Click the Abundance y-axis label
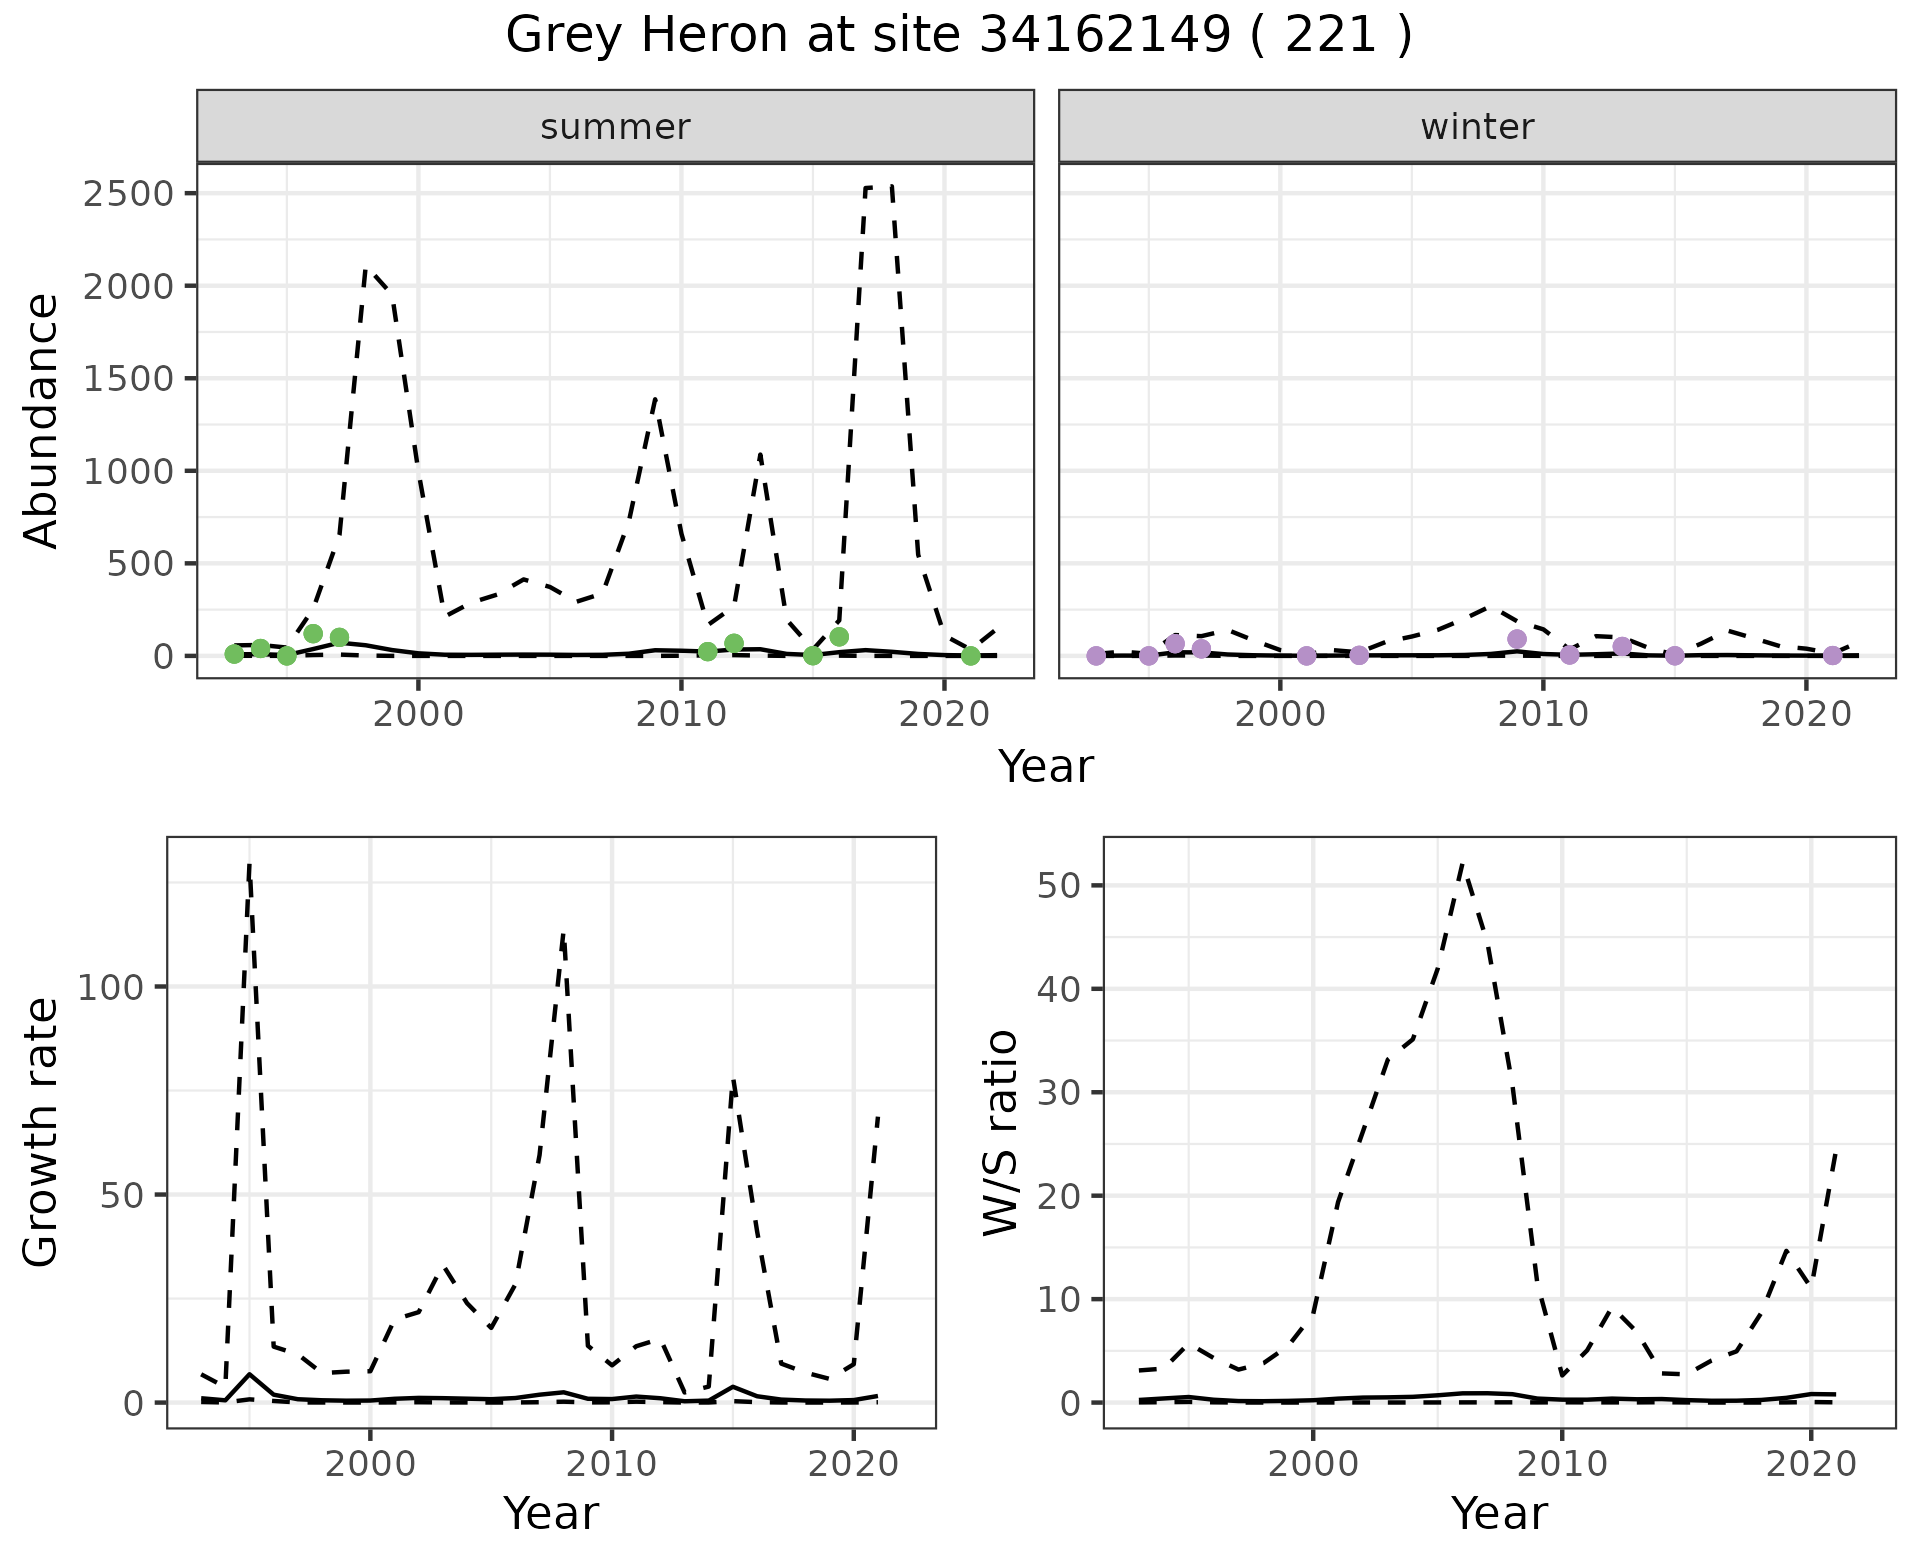The image size is (1920, 1560). coord(42,421)
